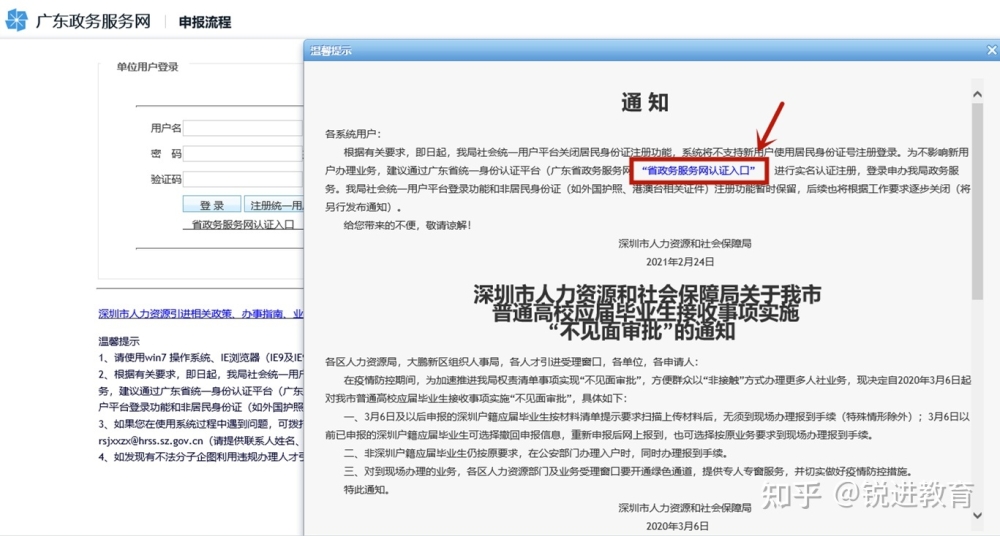Click the notice dialog vertical scrollbar thumb

(x=977, y=200)
